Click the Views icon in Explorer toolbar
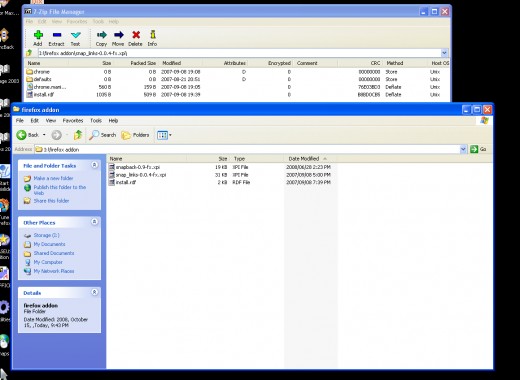520x380 pixels. (x=162, y=135)
